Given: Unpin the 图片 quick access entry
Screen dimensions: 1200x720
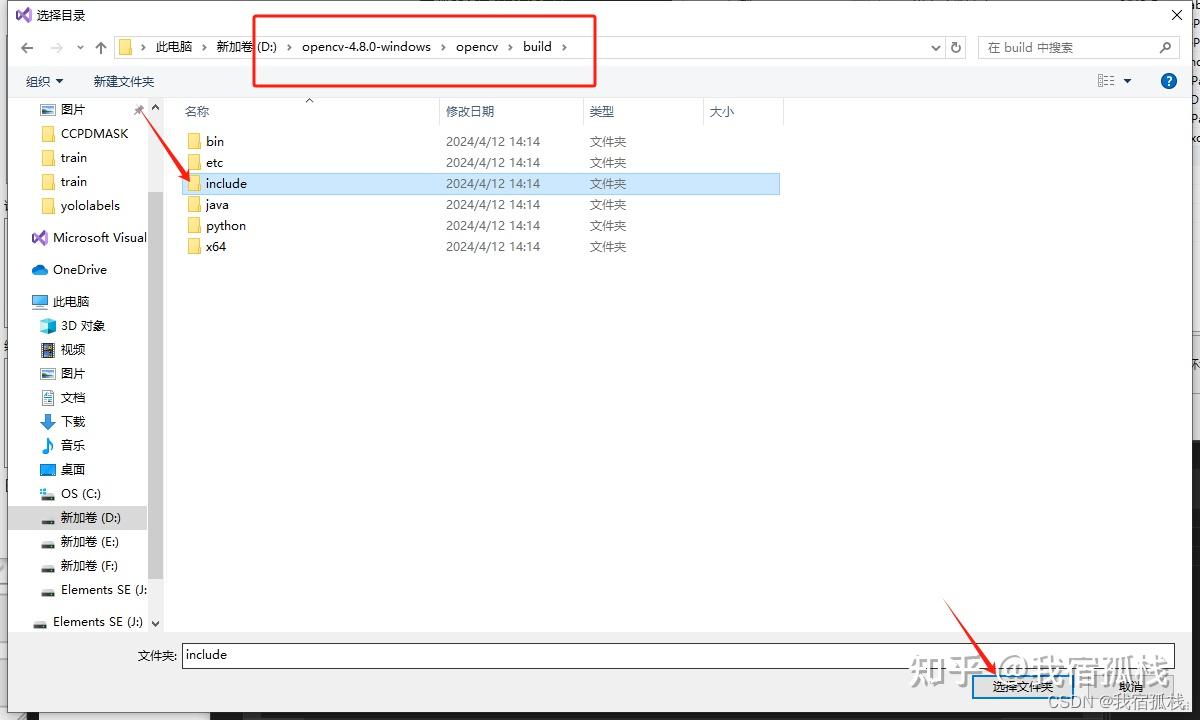Looking at the screenshot, I should 140,111.
